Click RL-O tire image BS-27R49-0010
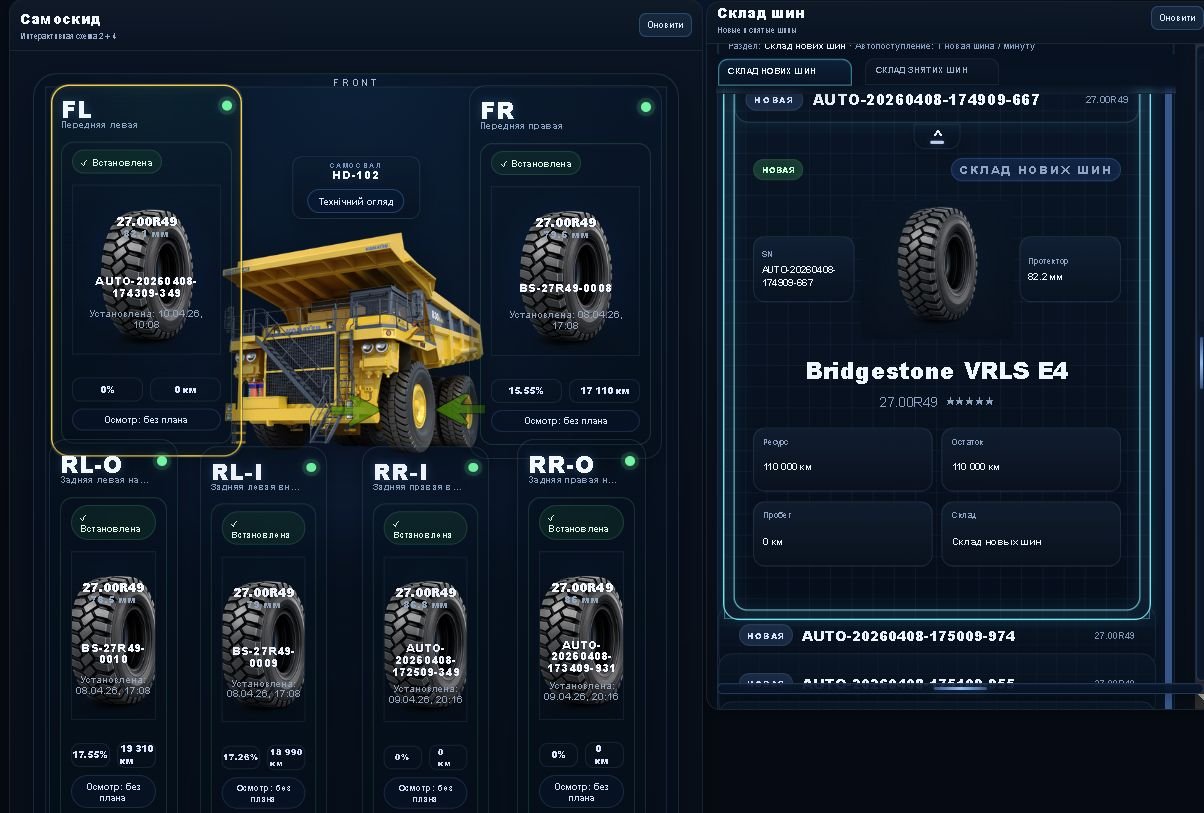Viewport: 1204px width, 813px height. [113, 636]
